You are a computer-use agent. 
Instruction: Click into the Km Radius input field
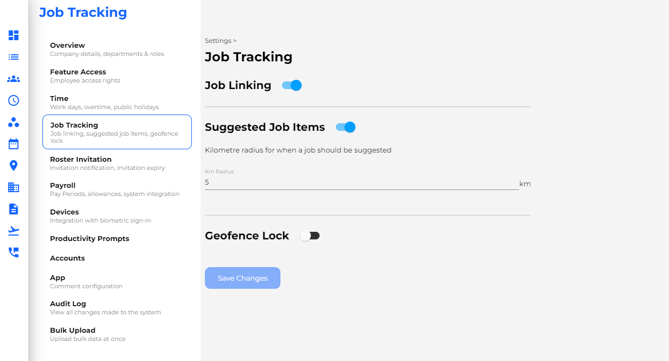point(361,183)
